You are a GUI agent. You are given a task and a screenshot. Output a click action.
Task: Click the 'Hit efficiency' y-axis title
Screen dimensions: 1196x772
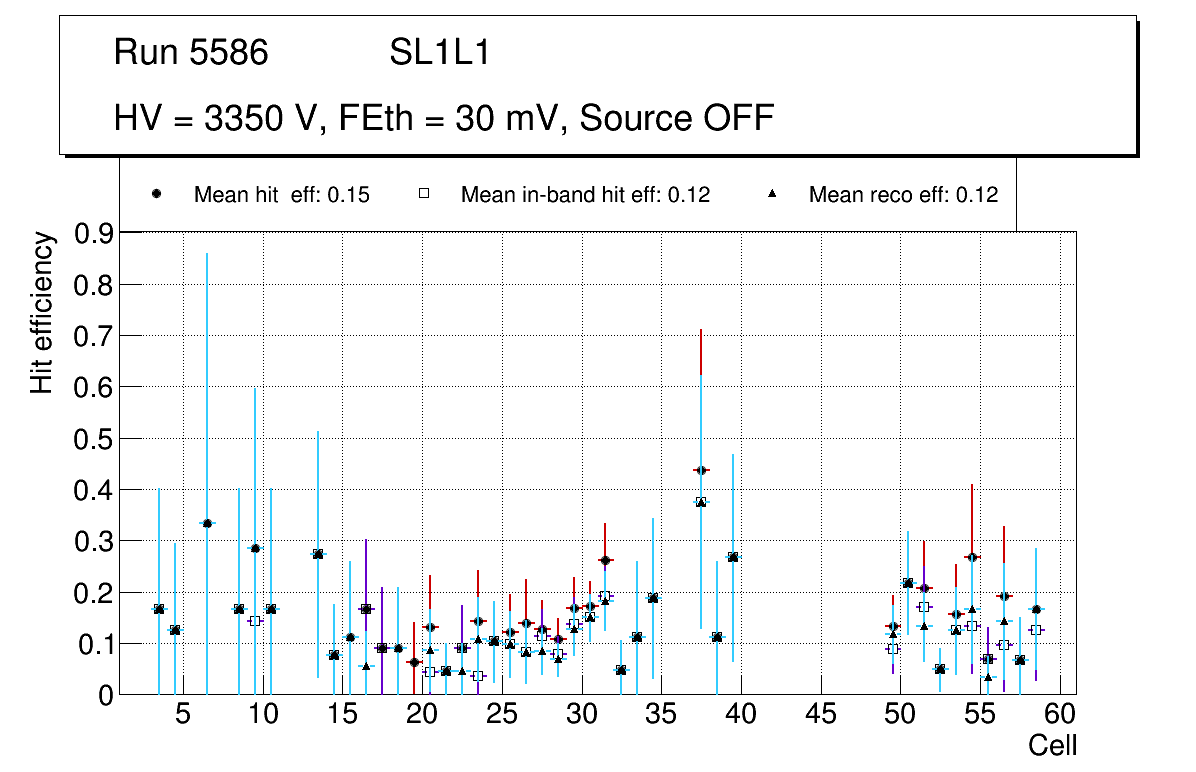pyautogui.click(x=42, y=312)
